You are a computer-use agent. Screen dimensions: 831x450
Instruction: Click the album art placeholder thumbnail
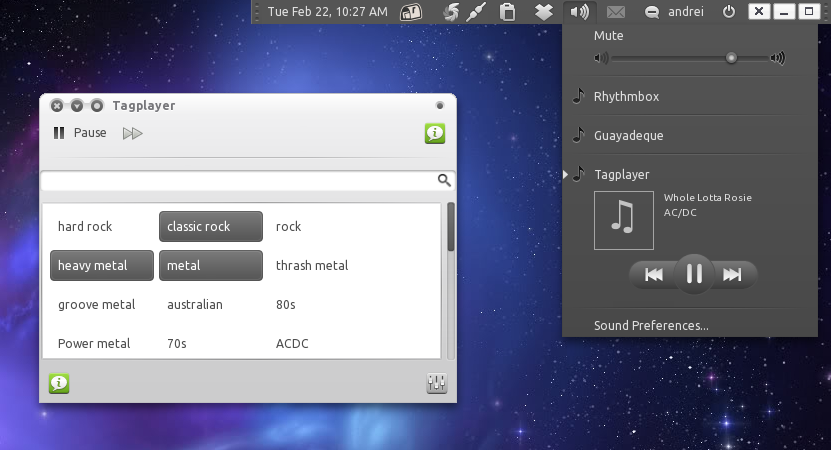click(x=624, y=220)
